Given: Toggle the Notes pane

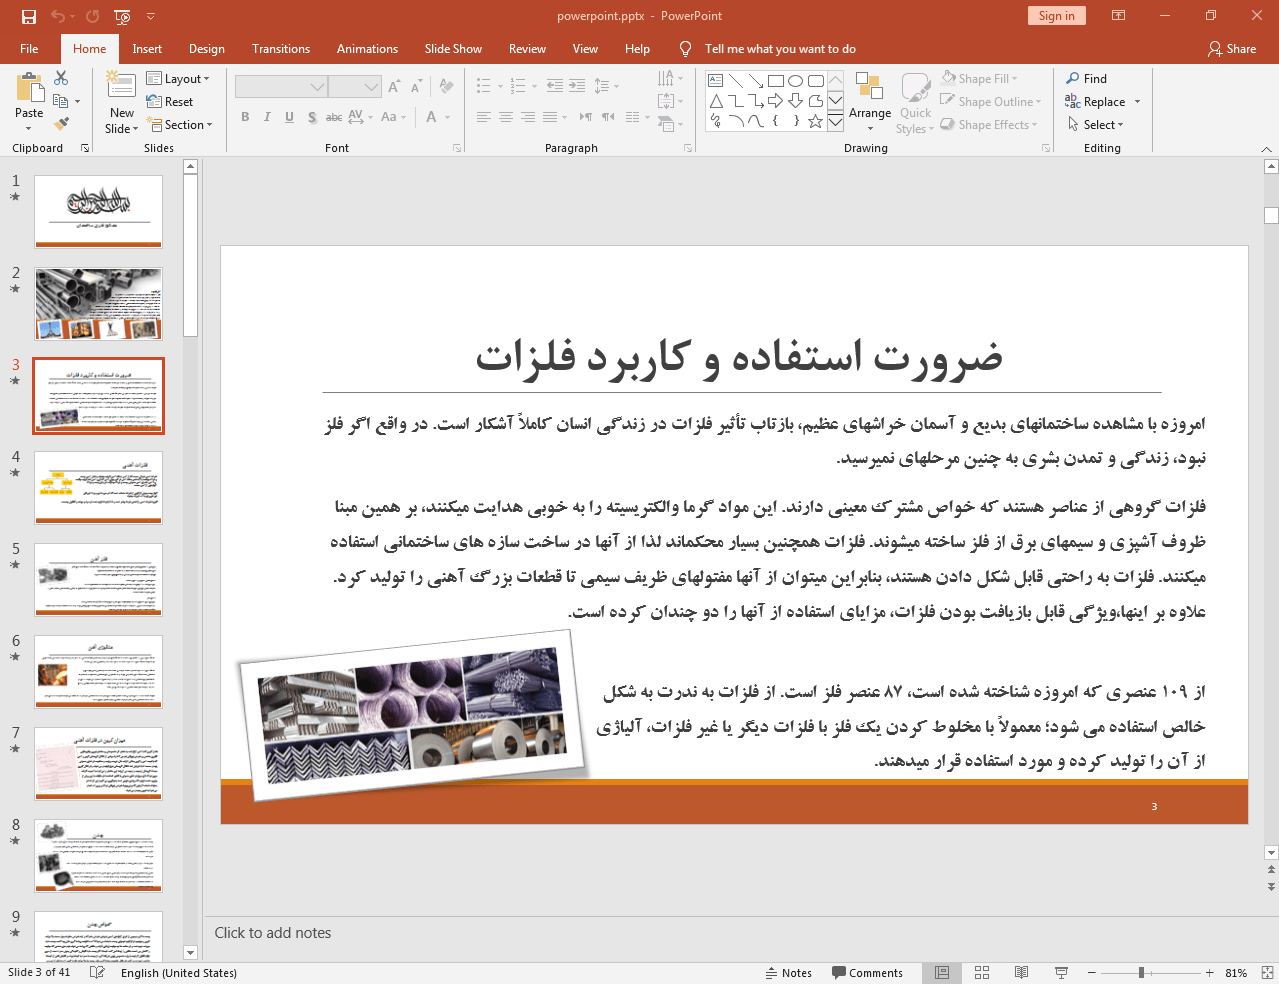Looking at the screenshot, I should click(788, 973).
